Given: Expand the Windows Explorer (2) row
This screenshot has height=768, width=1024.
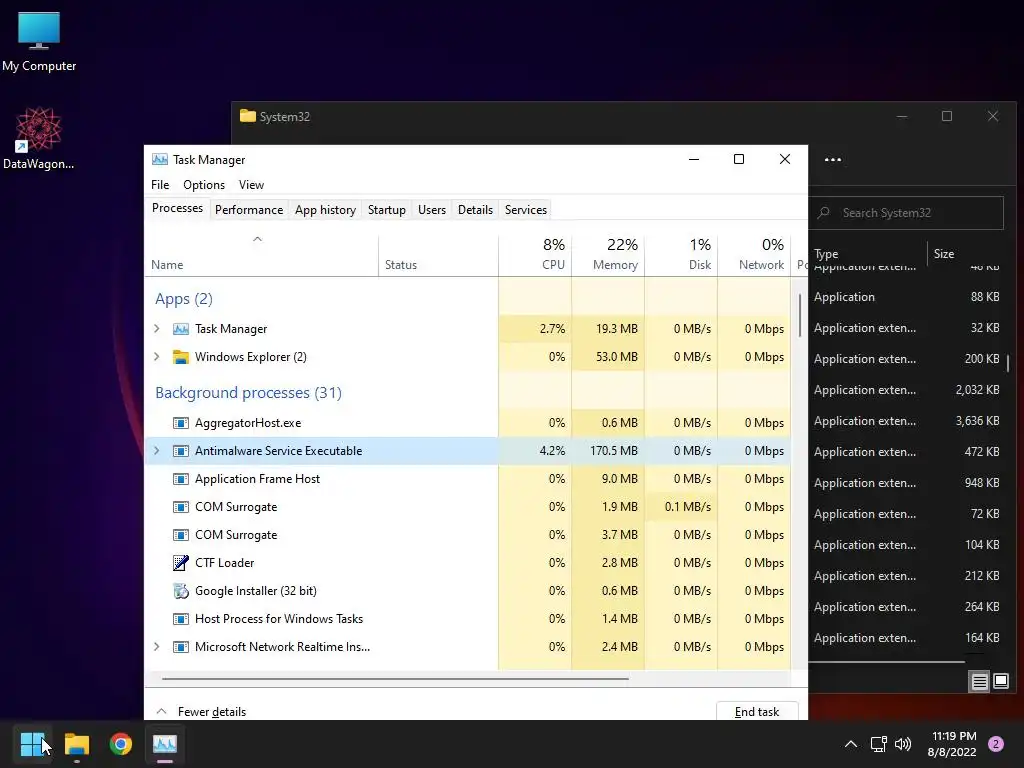Looking at the screenshot, I should tap(157, 357).
